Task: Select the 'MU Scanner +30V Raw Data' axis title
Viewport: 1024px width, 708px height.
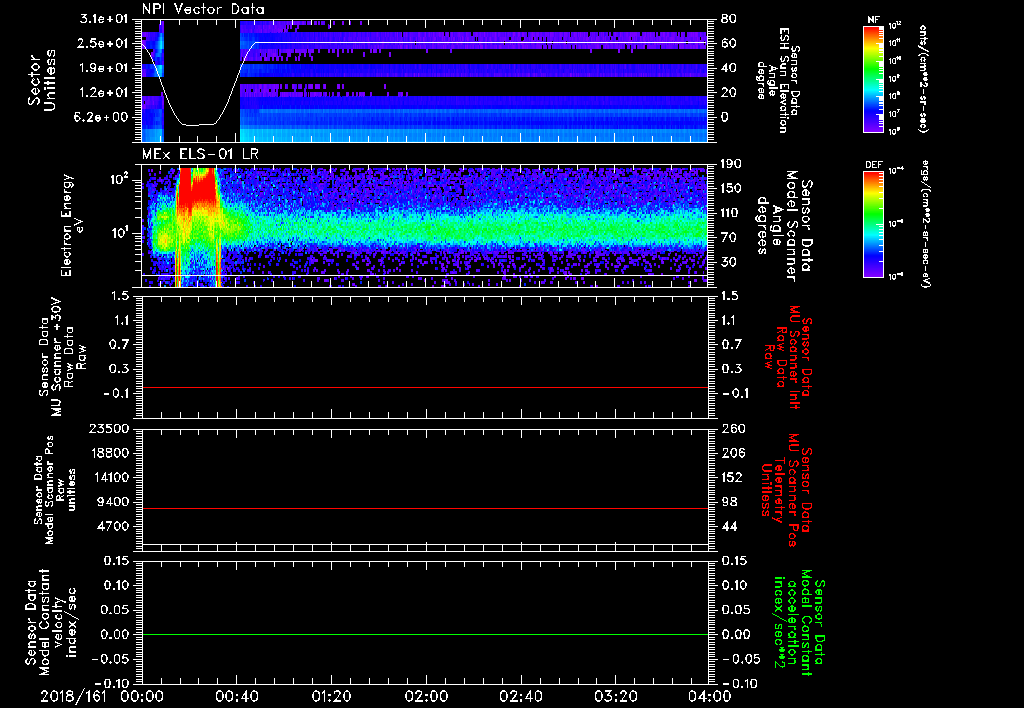Action: [x=63, y=357]
